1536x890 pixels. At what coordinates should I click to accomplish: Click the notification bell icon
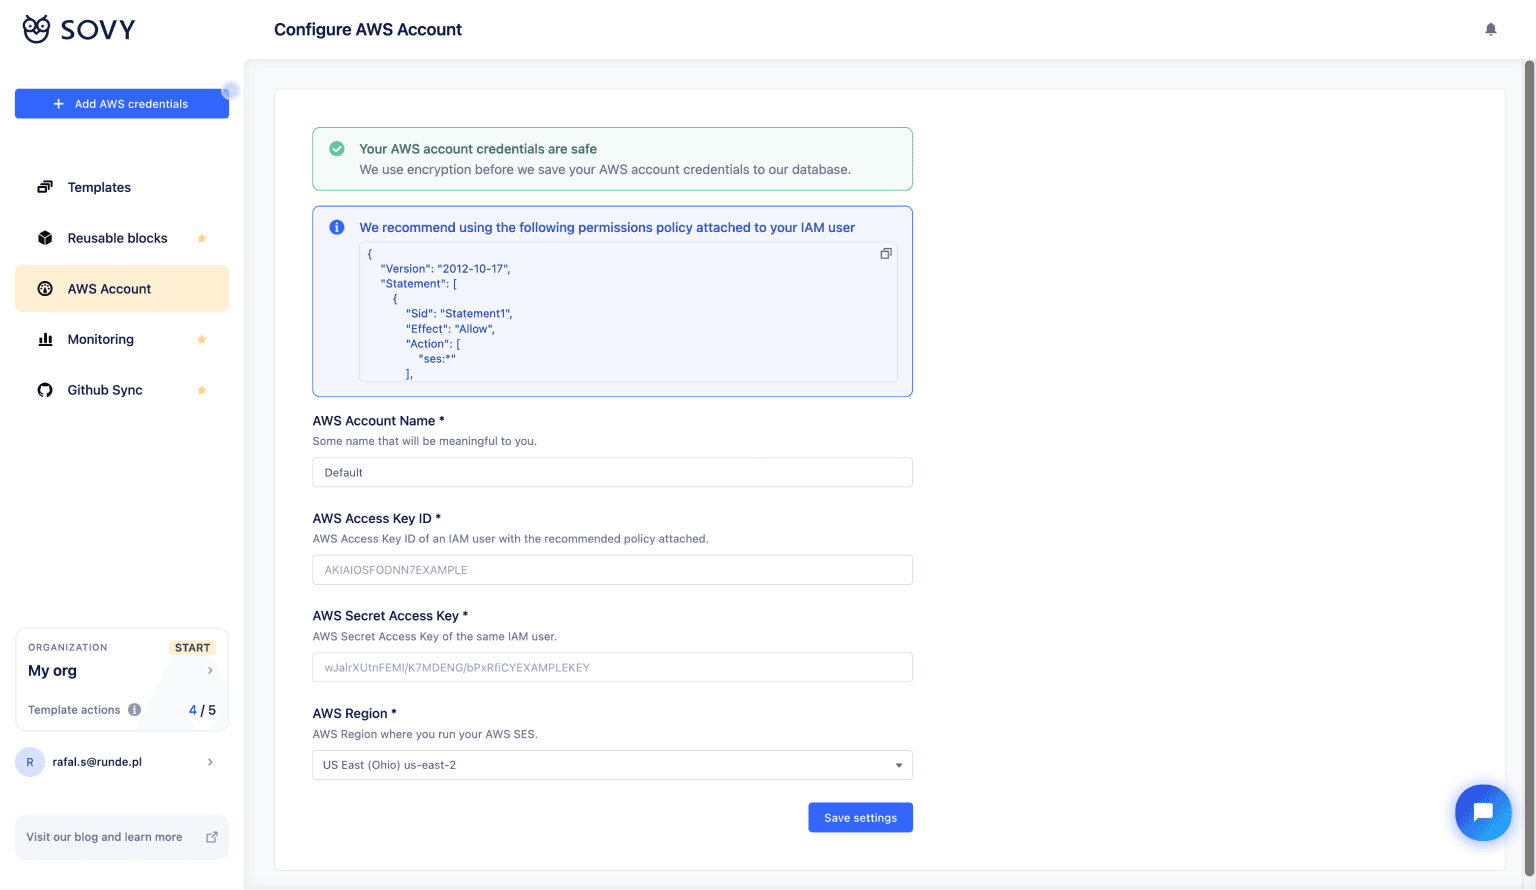click(1490, 29)
